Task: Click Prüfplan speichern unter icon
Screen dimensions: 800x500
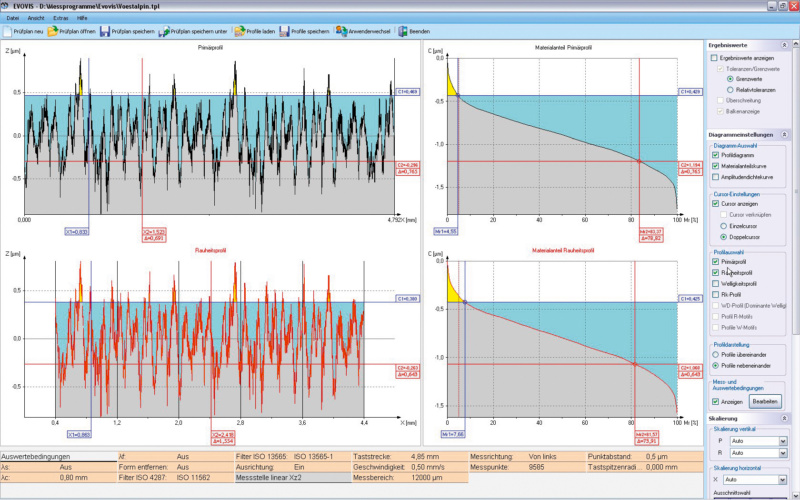Action: [x=162, y=31]
